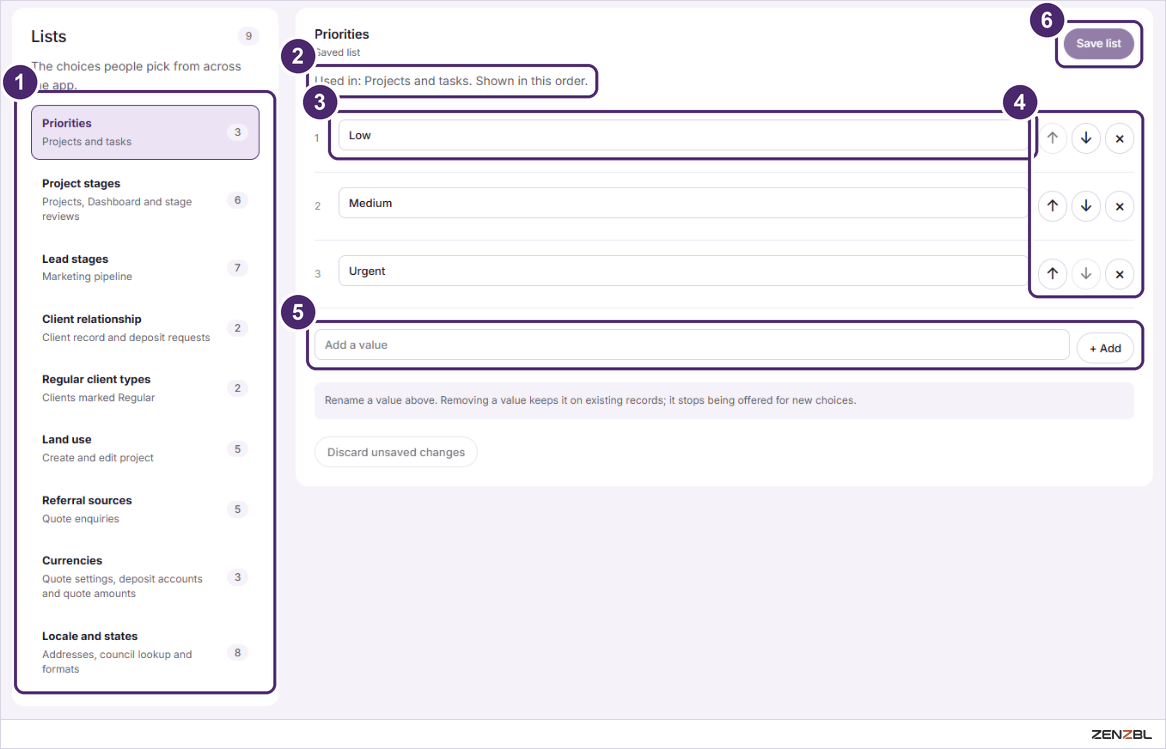Edit the Urgent value text field

(683, 271)
